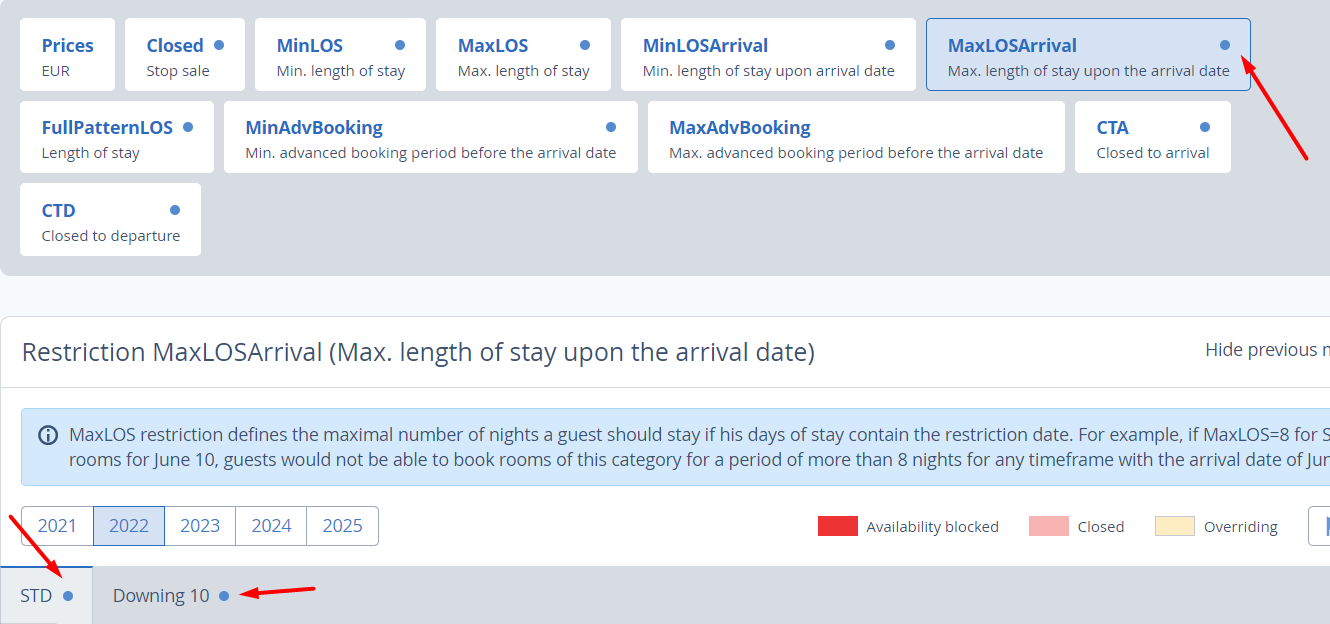
Task: Open CTD closed to departure card
Action: (x=110, y=219)
